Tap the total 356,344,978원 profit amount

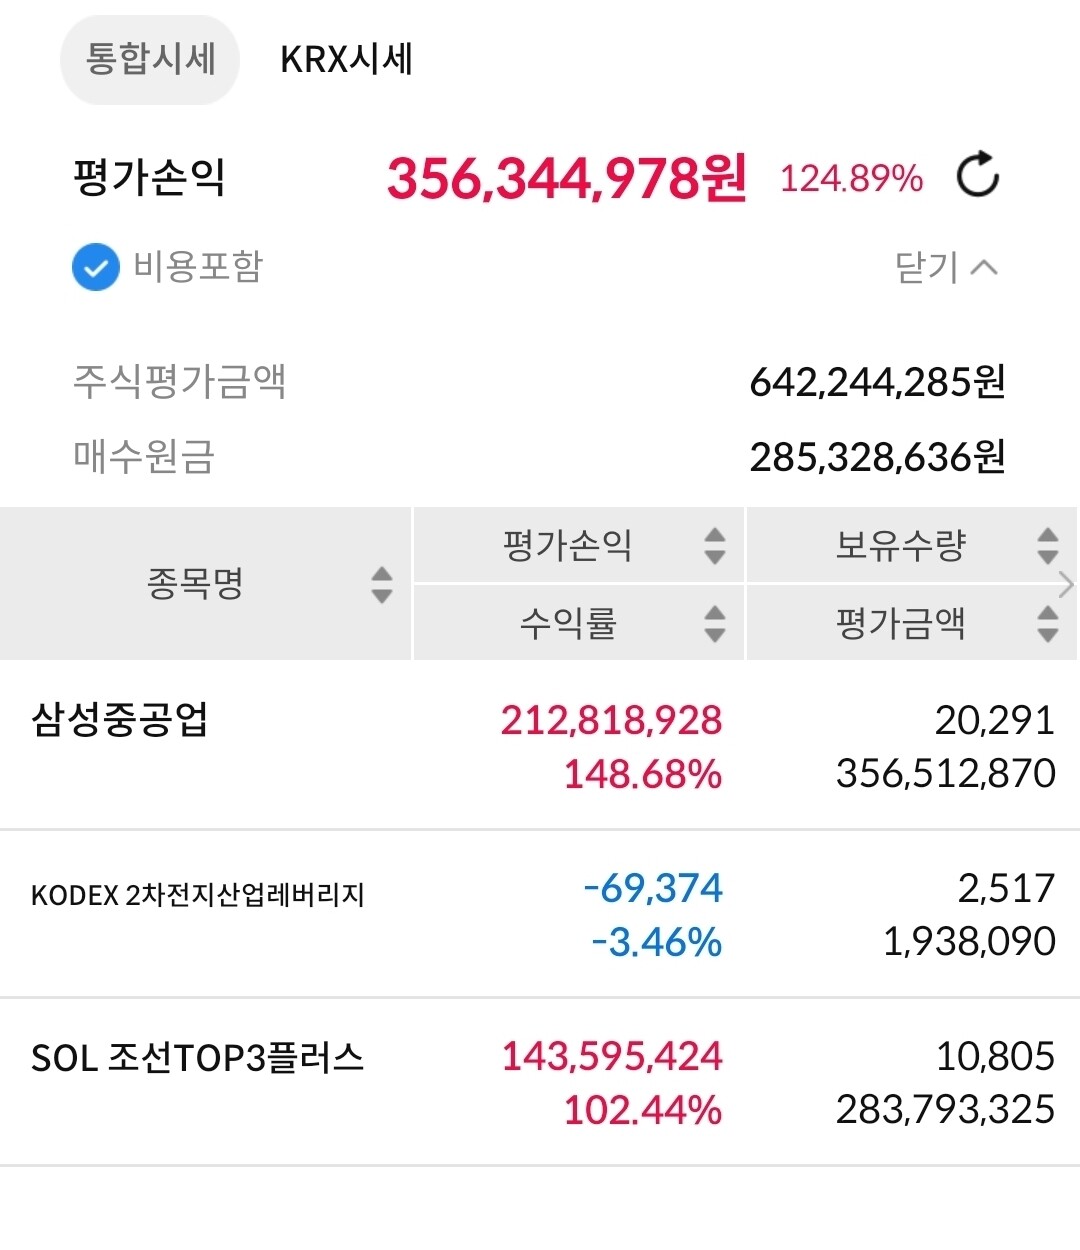click(566, 178)
